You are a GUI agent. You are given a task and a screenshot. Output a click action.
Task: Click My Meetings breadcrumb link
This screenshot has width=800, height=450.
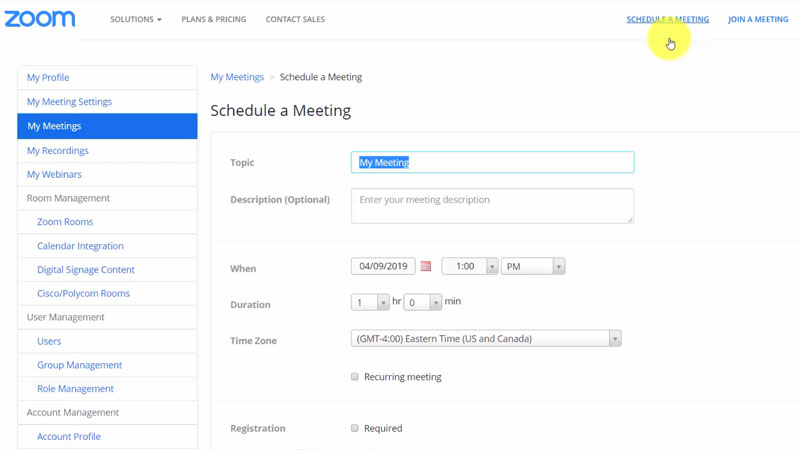coord(237,77)
